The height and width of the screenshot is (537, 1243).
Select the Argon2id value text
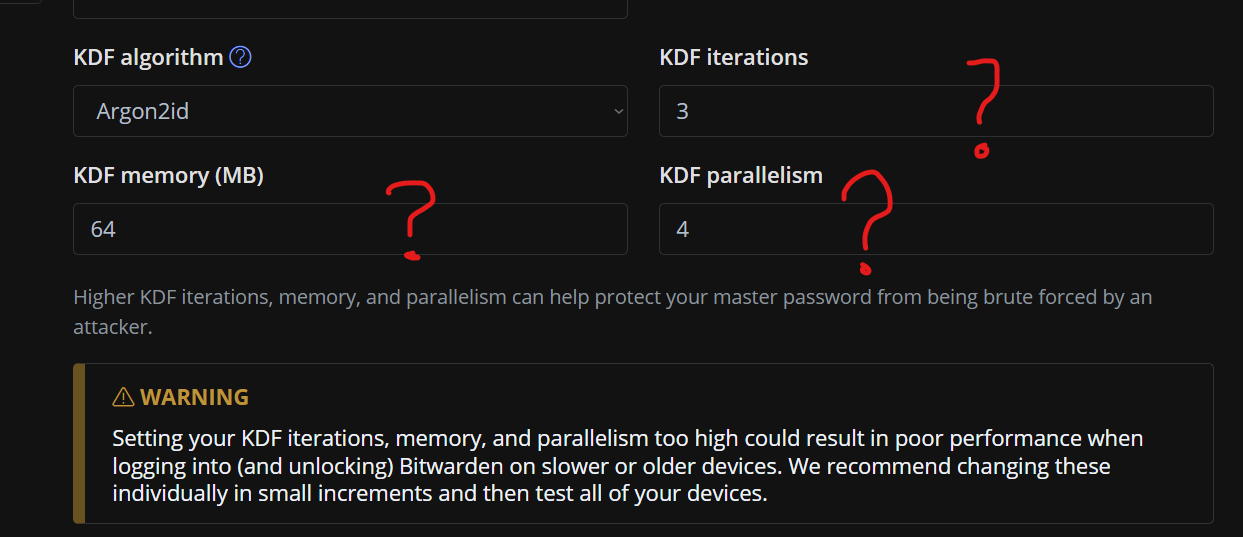142,112
